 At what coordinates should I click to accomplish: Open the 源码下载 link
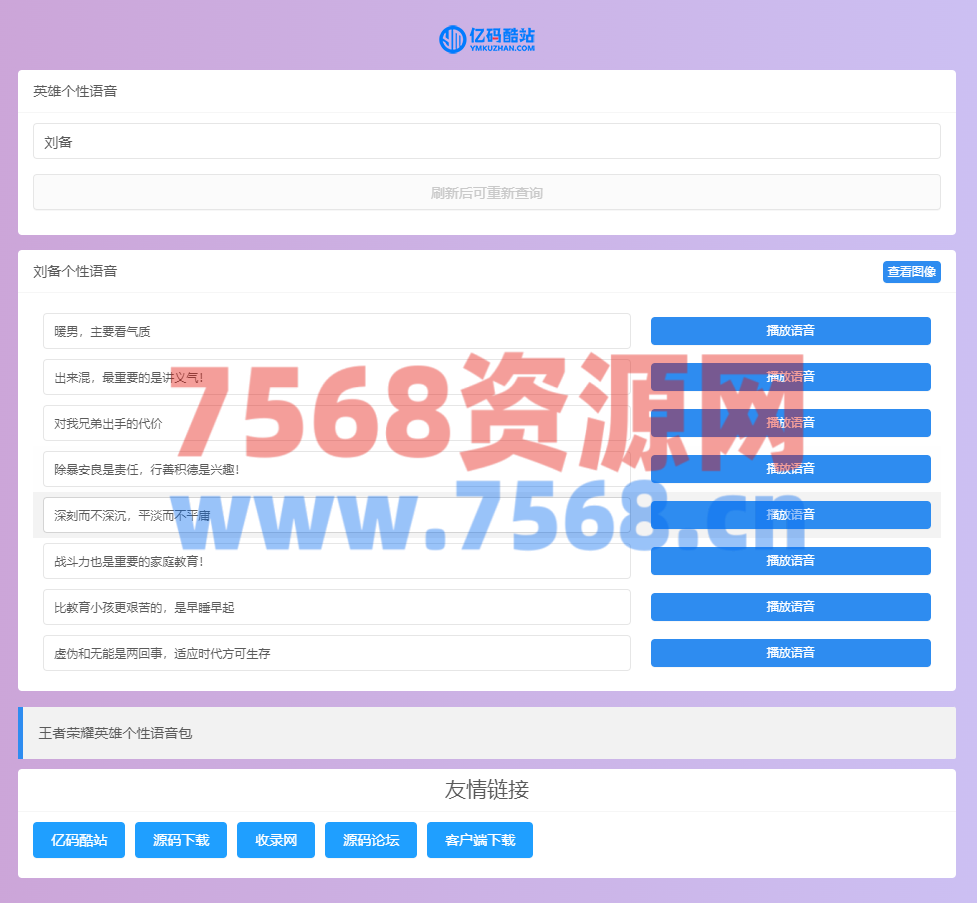pos(181,840)
